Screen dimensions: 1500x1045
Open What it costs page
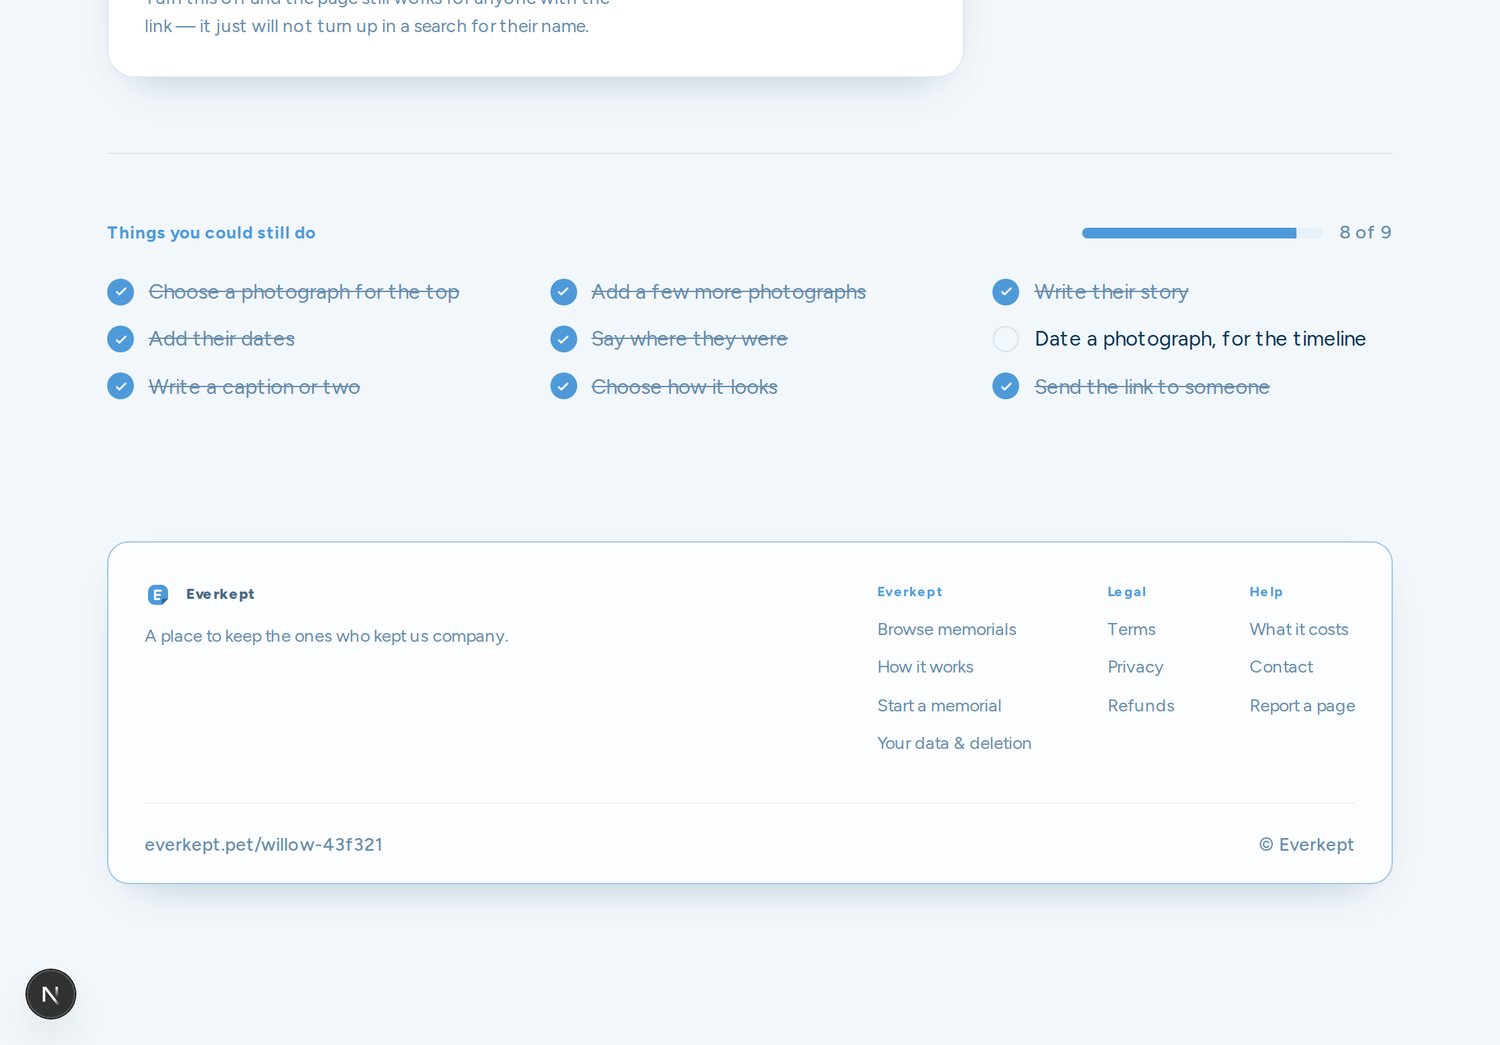click(1299, 629)
